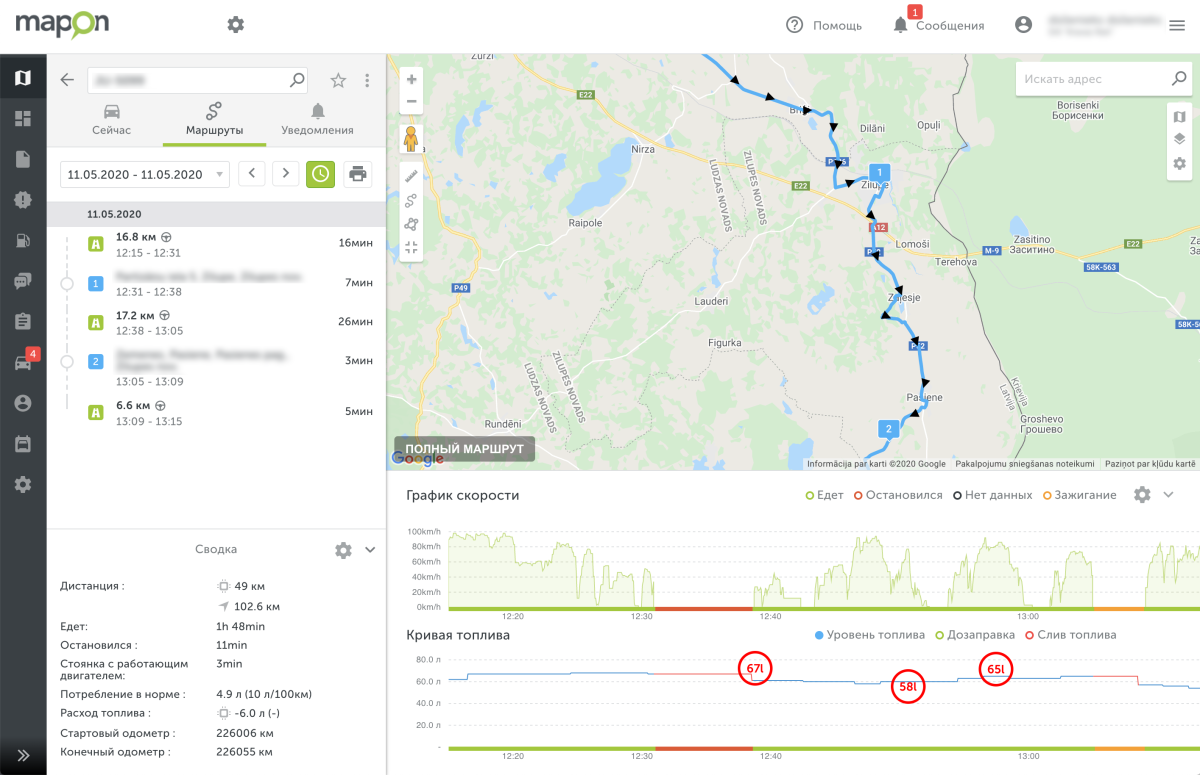Toggle Едет series in speed chart legend

tap(825, 495)
